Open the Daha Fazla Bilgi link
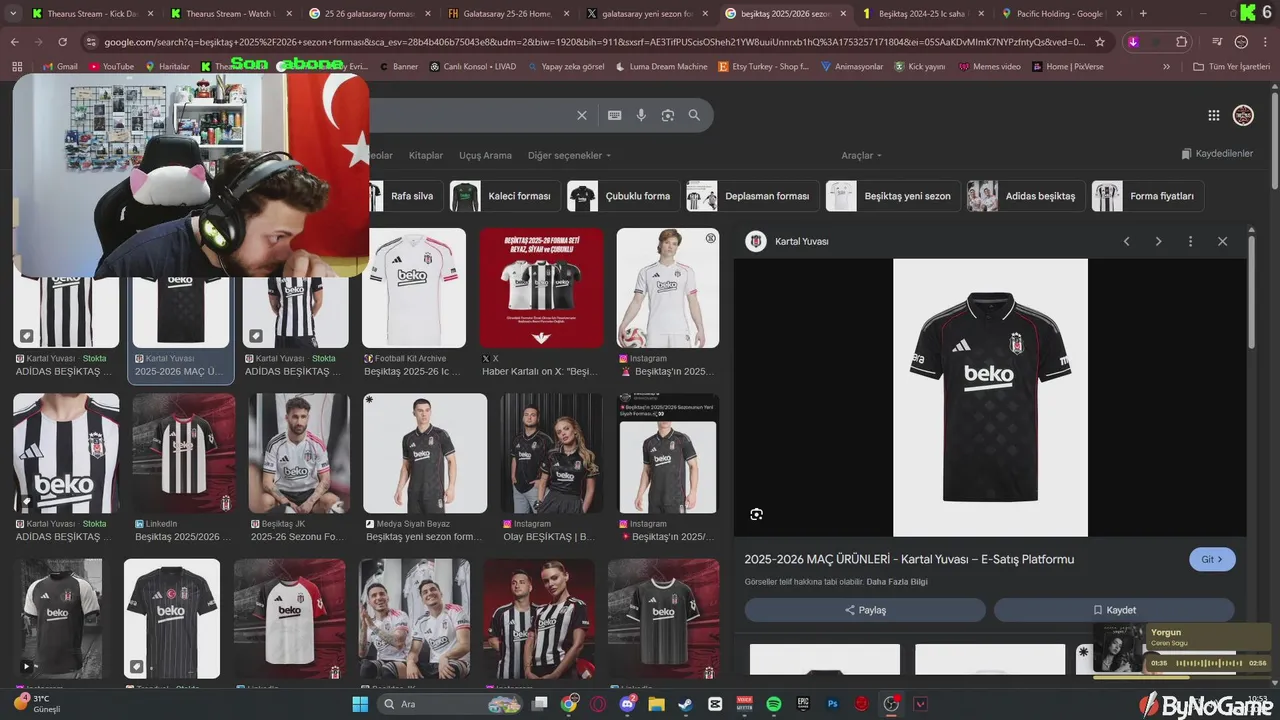The width and height of the screenshot is (1280, 720). (897, 582)
